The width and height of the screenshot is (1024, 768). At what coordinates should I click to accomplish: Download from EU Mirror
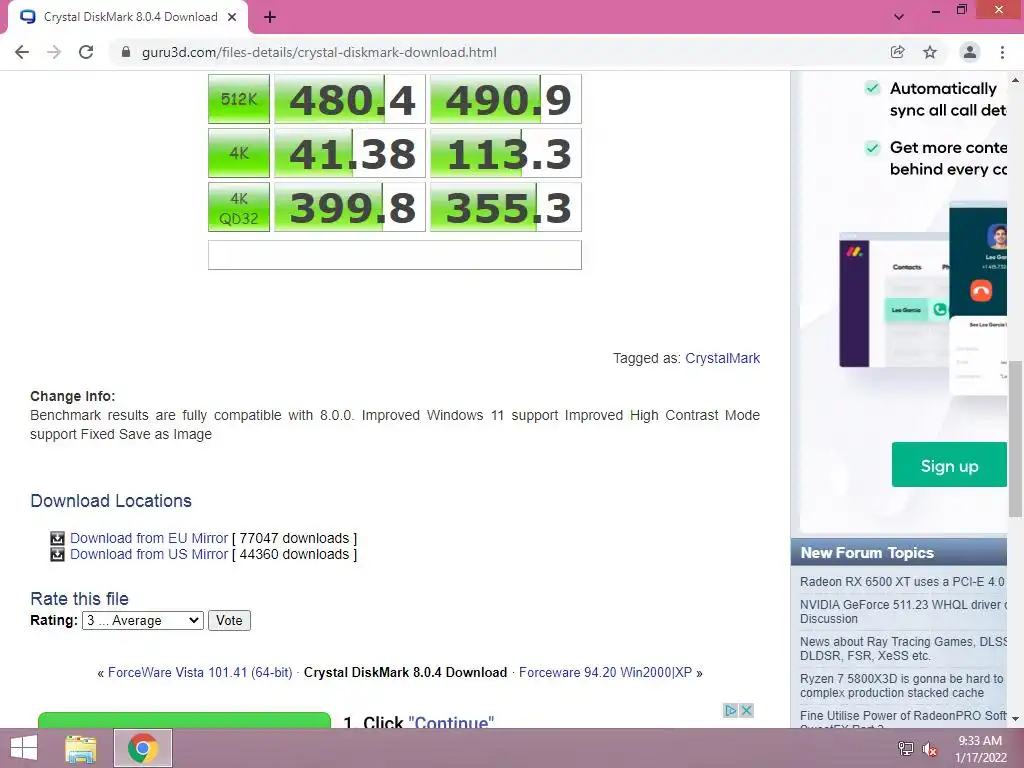[x=149, y=538]
